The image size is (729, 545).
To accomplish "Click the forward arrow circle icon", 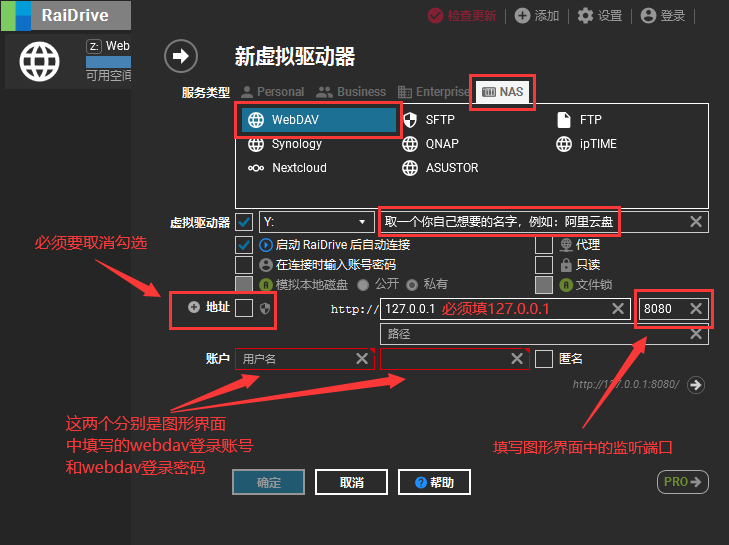I will 181,56.
